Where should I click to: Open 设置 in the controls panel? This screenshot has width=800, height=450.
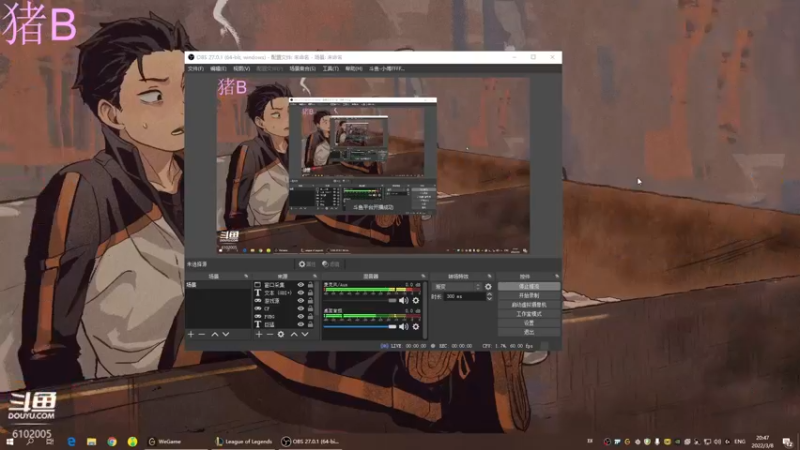(x=529, y=323)
